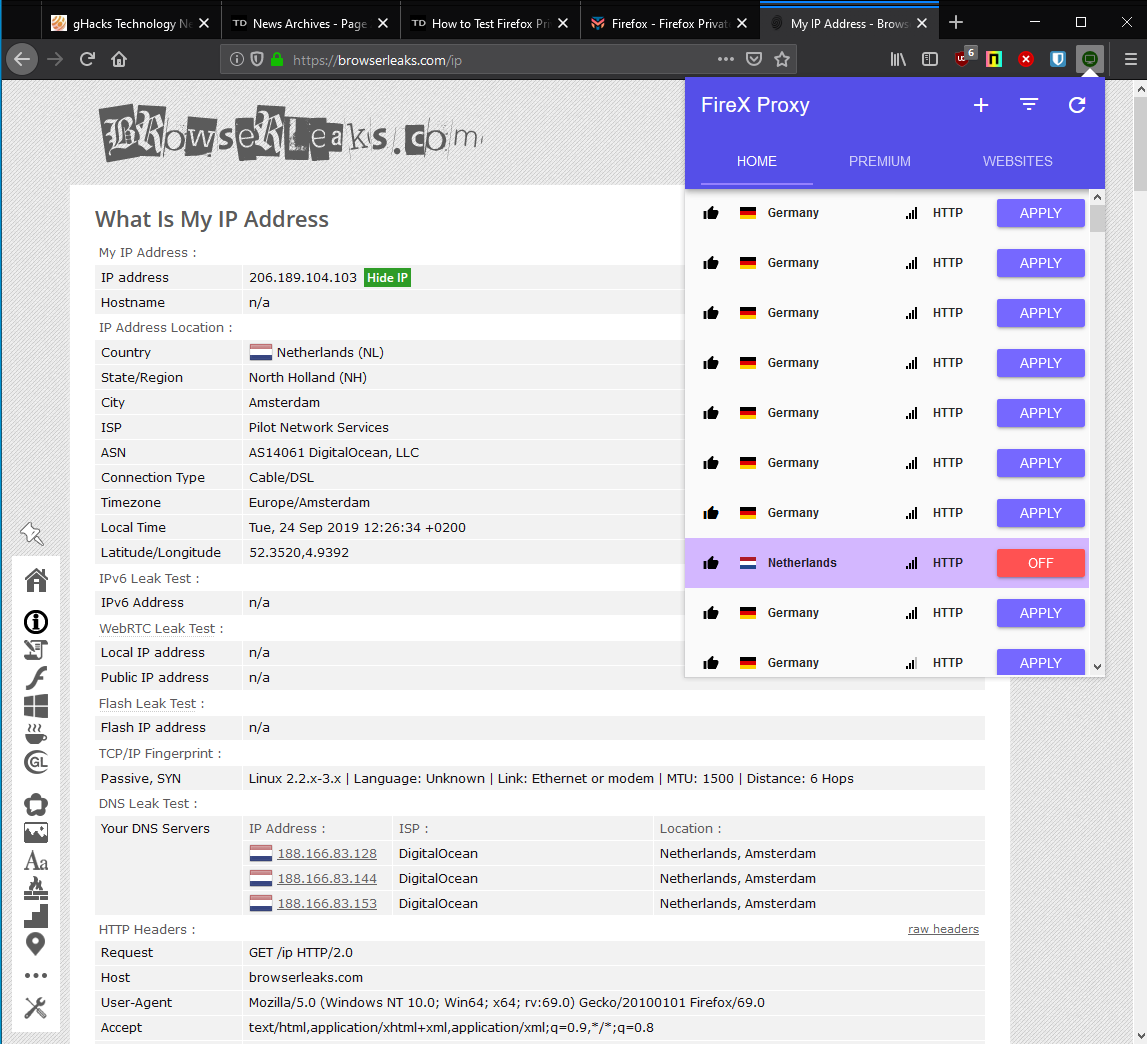Switch to the PREMIUM tab in FireX Proxy

point(879,161)
